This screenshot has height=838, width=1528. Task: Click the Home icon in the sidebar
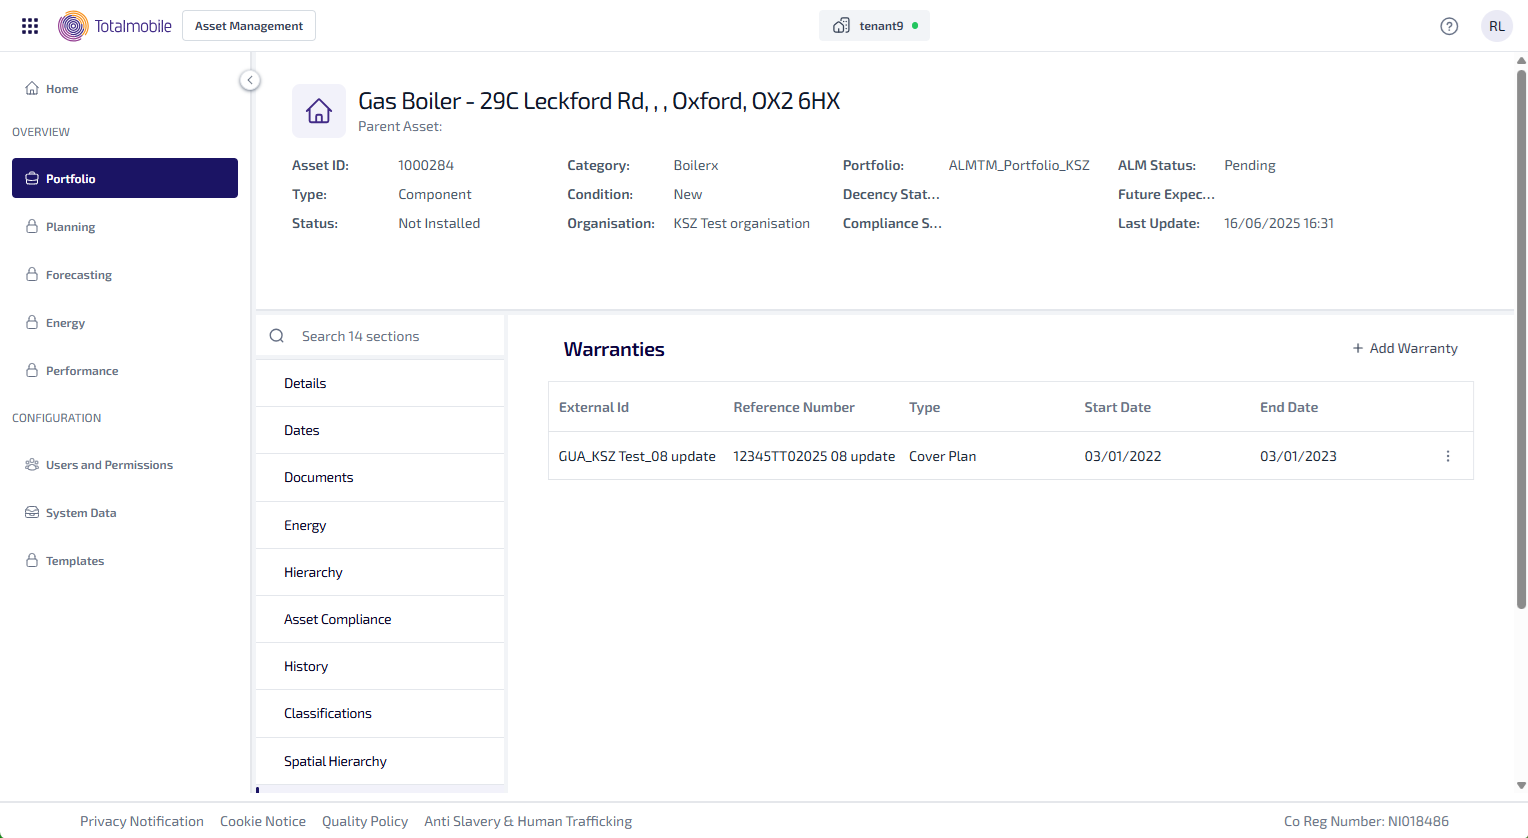[32, 89]
